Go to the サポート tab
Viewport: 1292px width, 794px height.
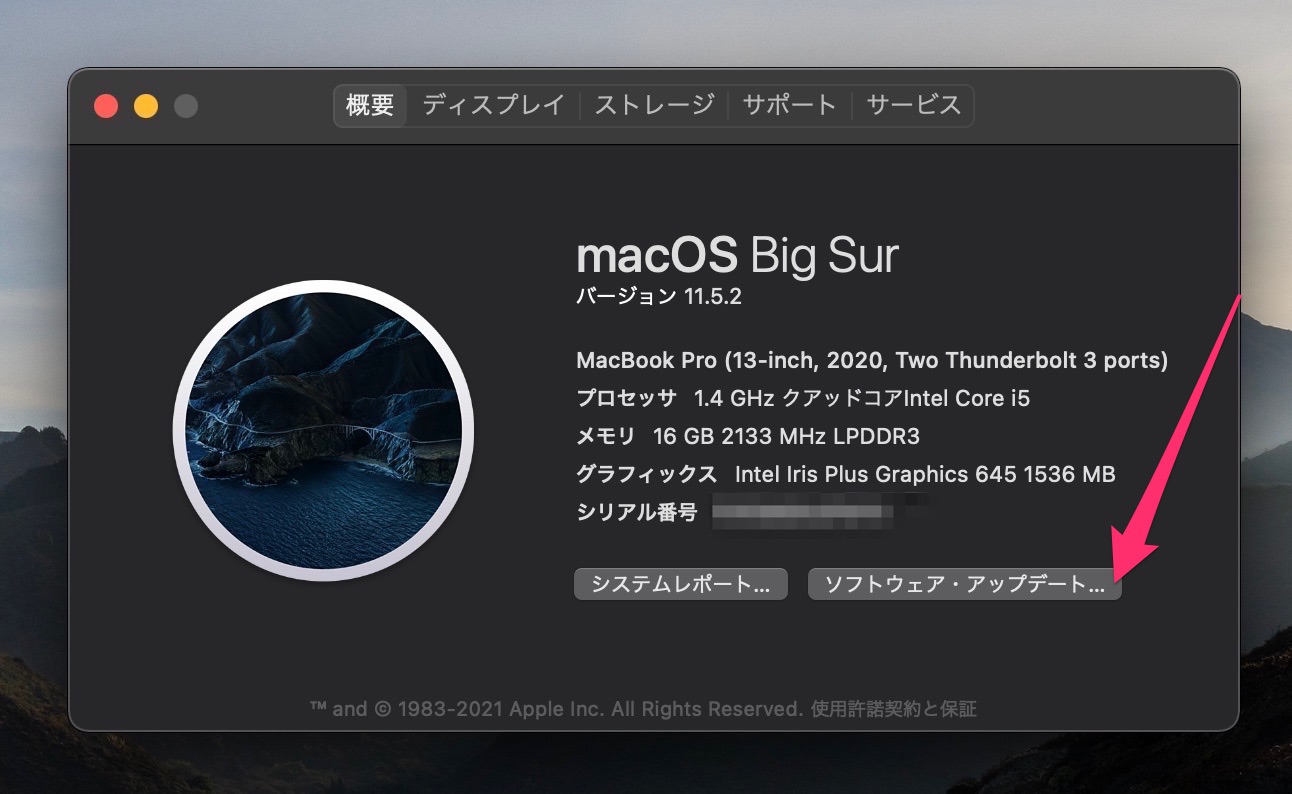click(x=789, y=105)
